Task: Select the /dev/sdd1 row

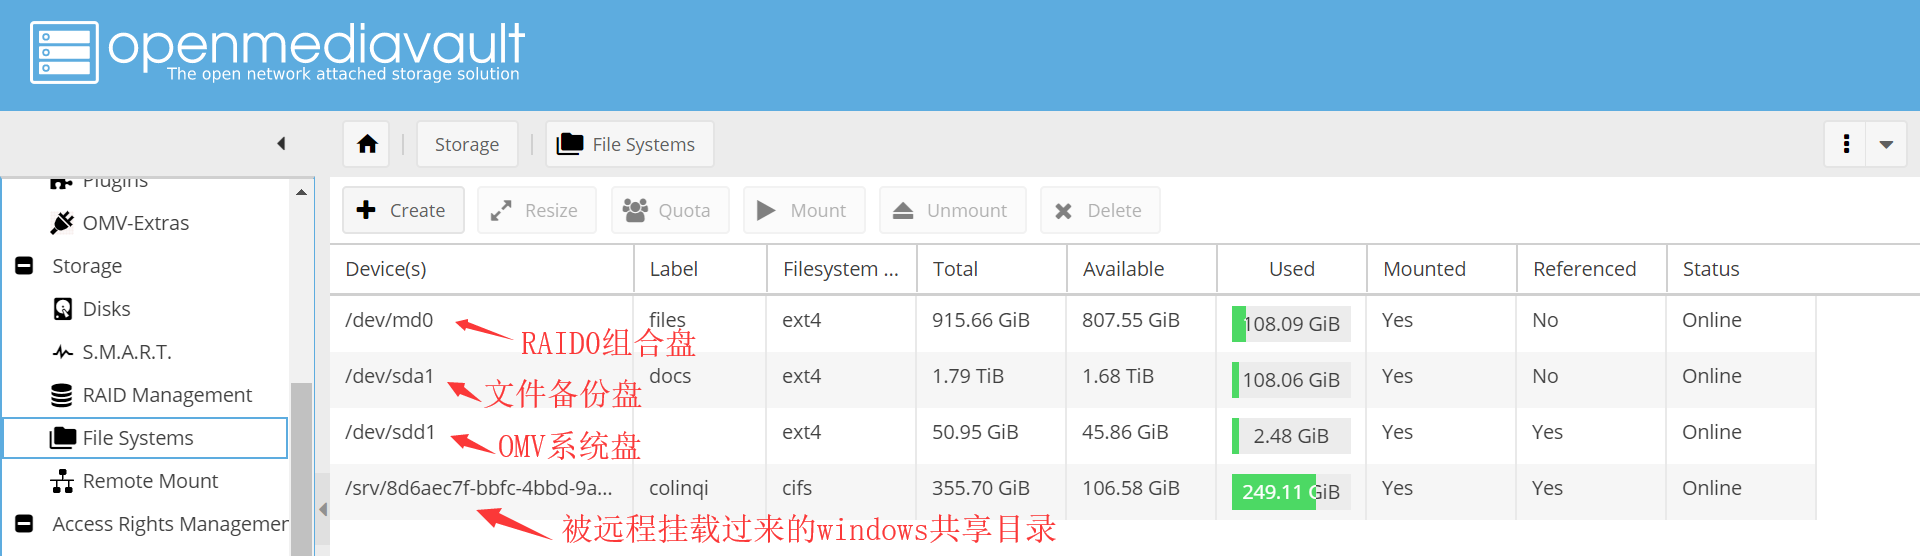Action: (x=1073, y=435)
